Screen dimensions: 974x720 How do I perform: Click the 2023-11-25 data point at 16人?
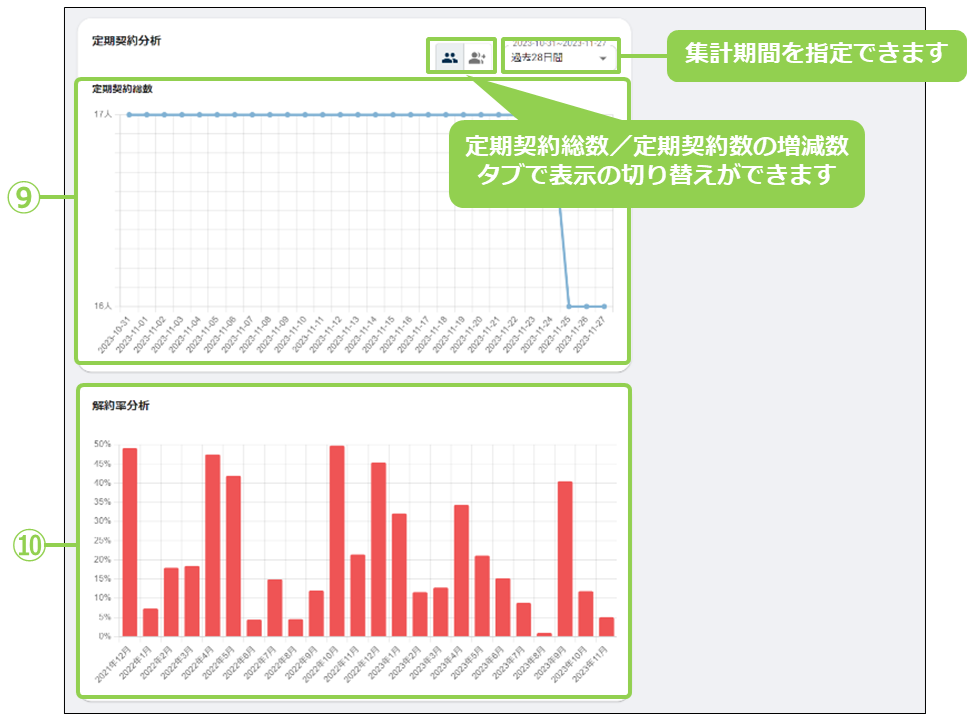pyautogui.click(x=569, y=306)
